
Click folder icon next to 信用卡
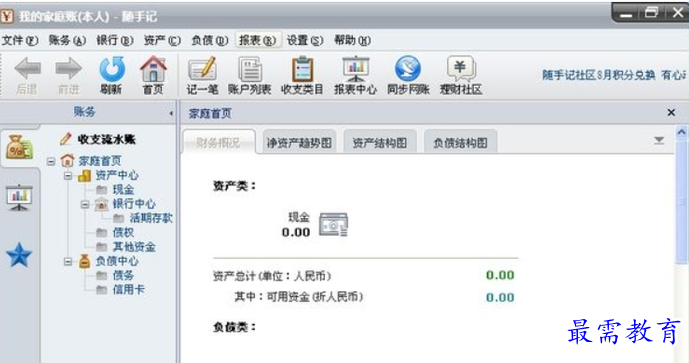102,290
